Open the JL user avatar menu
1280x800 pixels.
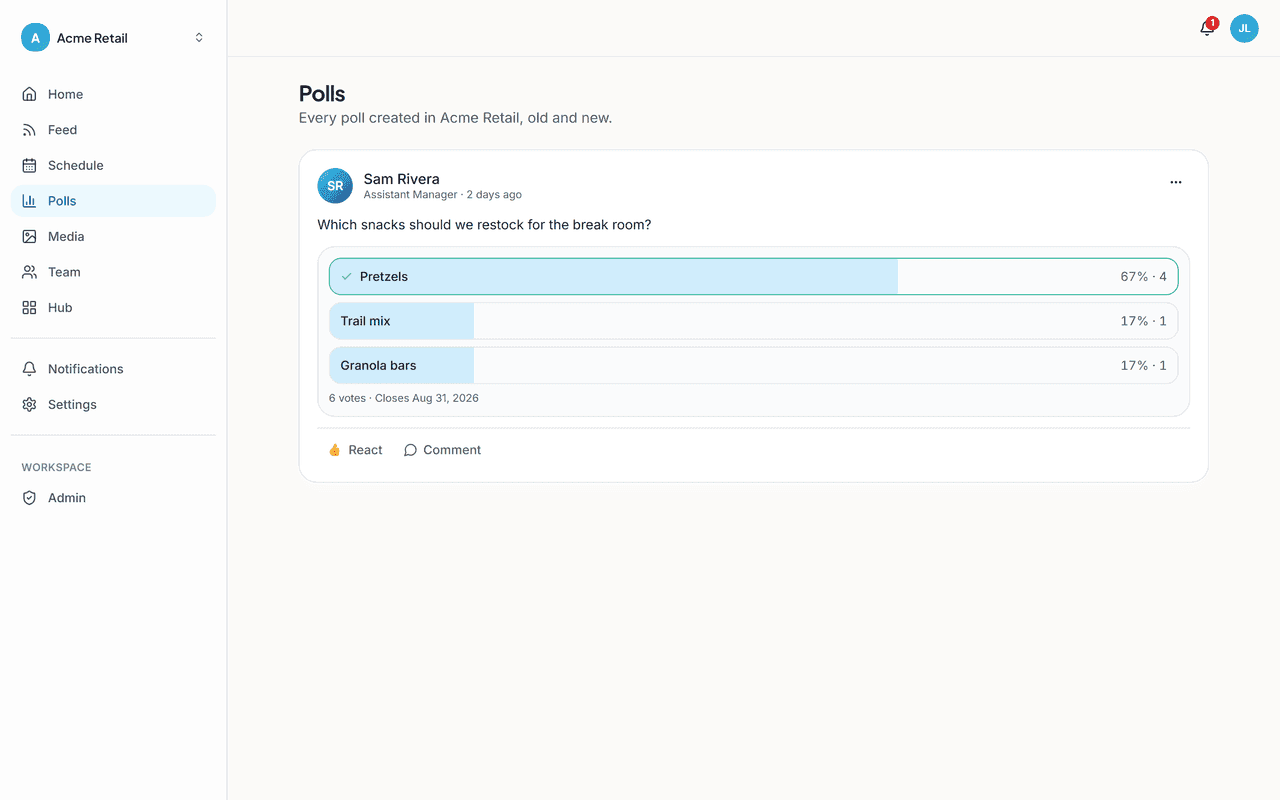pyautogui.click(x=1244, y=28)
